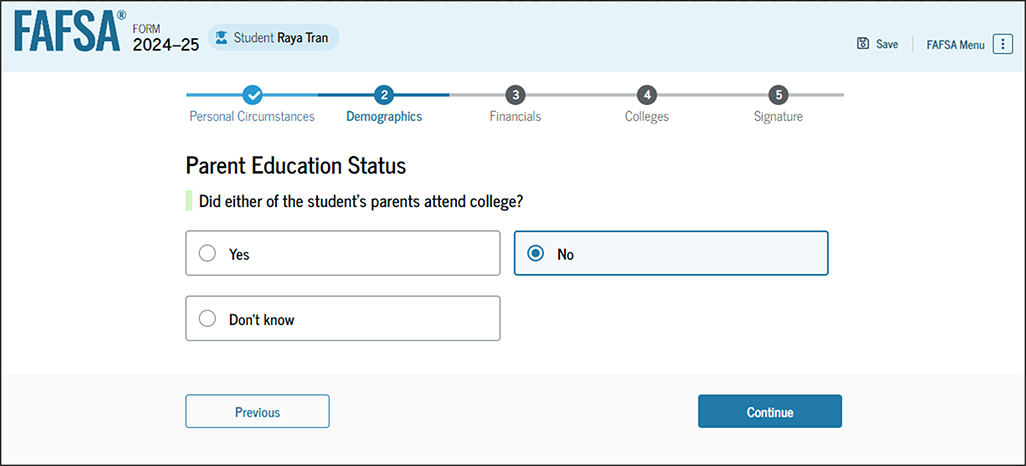The height and width of the screenshot is (466, 1026).
Task: Click step 5 Signature circle
Action: [x=778, y=95]
